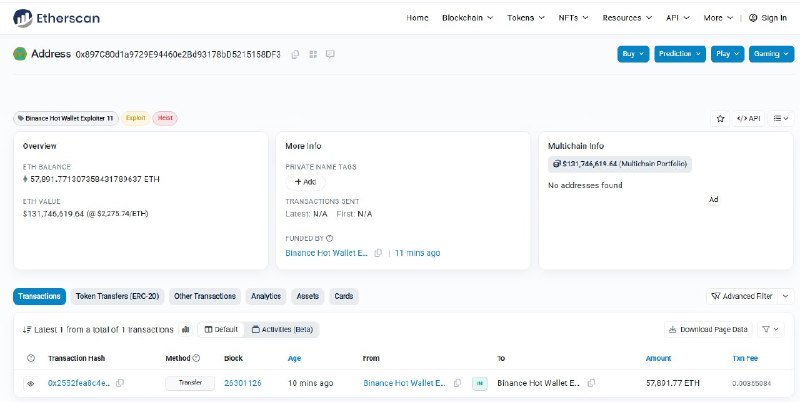This screenshot has width=800, height=402.
Task: Open the transactions filter funnel dropdown
Action: click(x=770, y=330)
